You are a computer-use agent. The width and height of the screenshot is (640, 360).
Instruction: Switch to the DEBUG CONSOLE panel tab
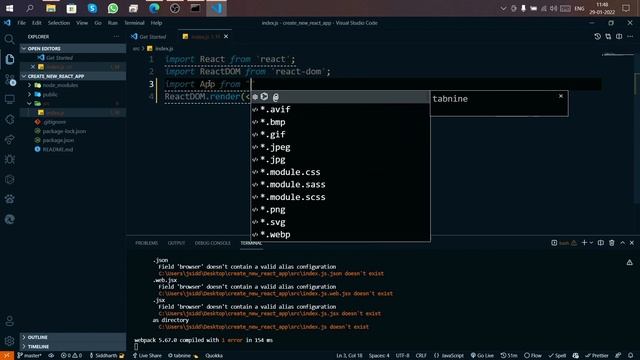coord(213,243)
